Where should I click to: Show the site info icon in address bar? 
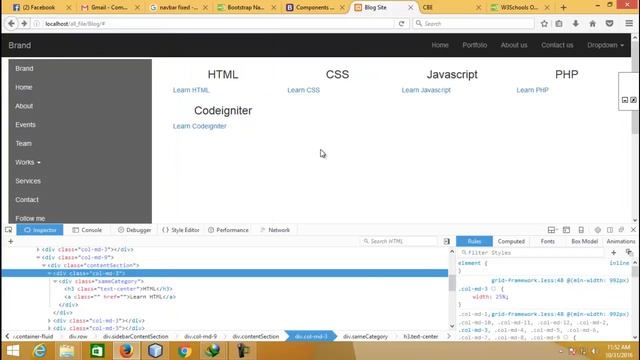37,24
